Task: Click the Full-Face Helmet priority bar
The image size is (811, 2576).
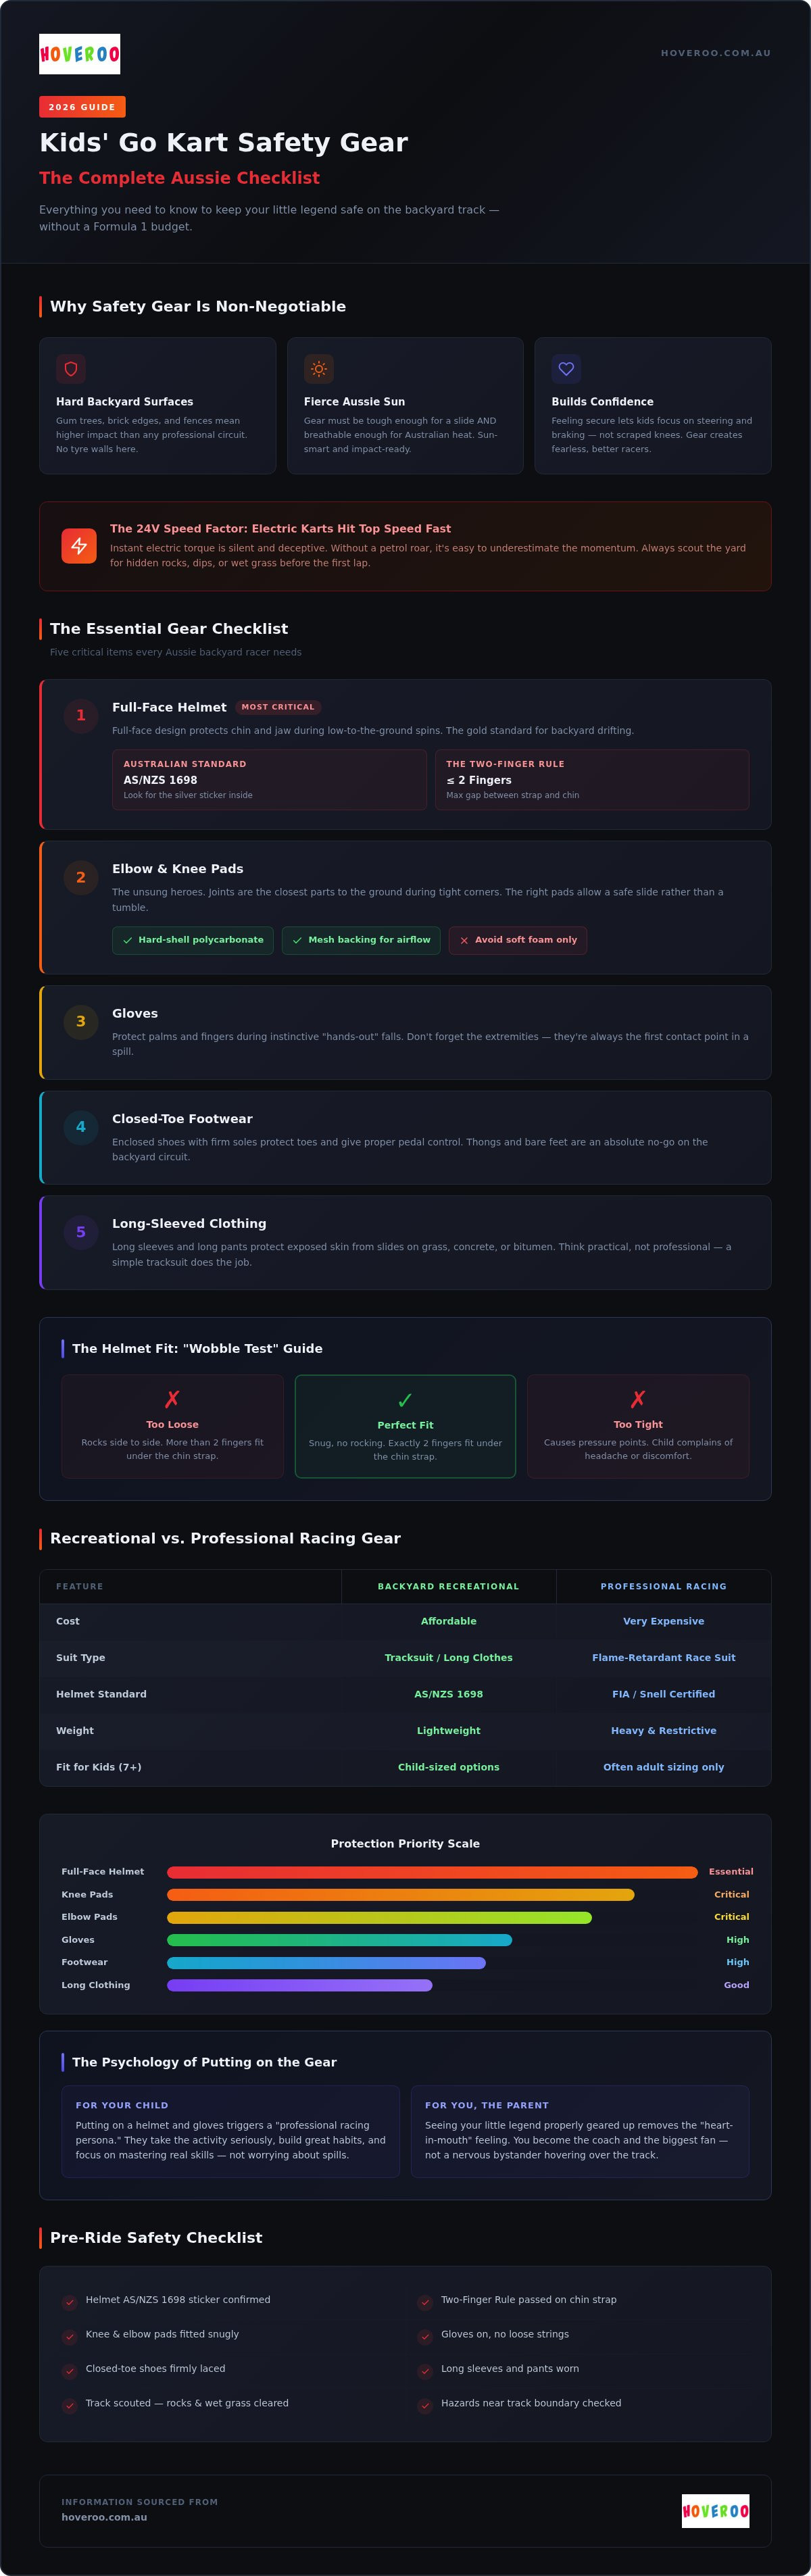Action: click(x=432, y=1872)
